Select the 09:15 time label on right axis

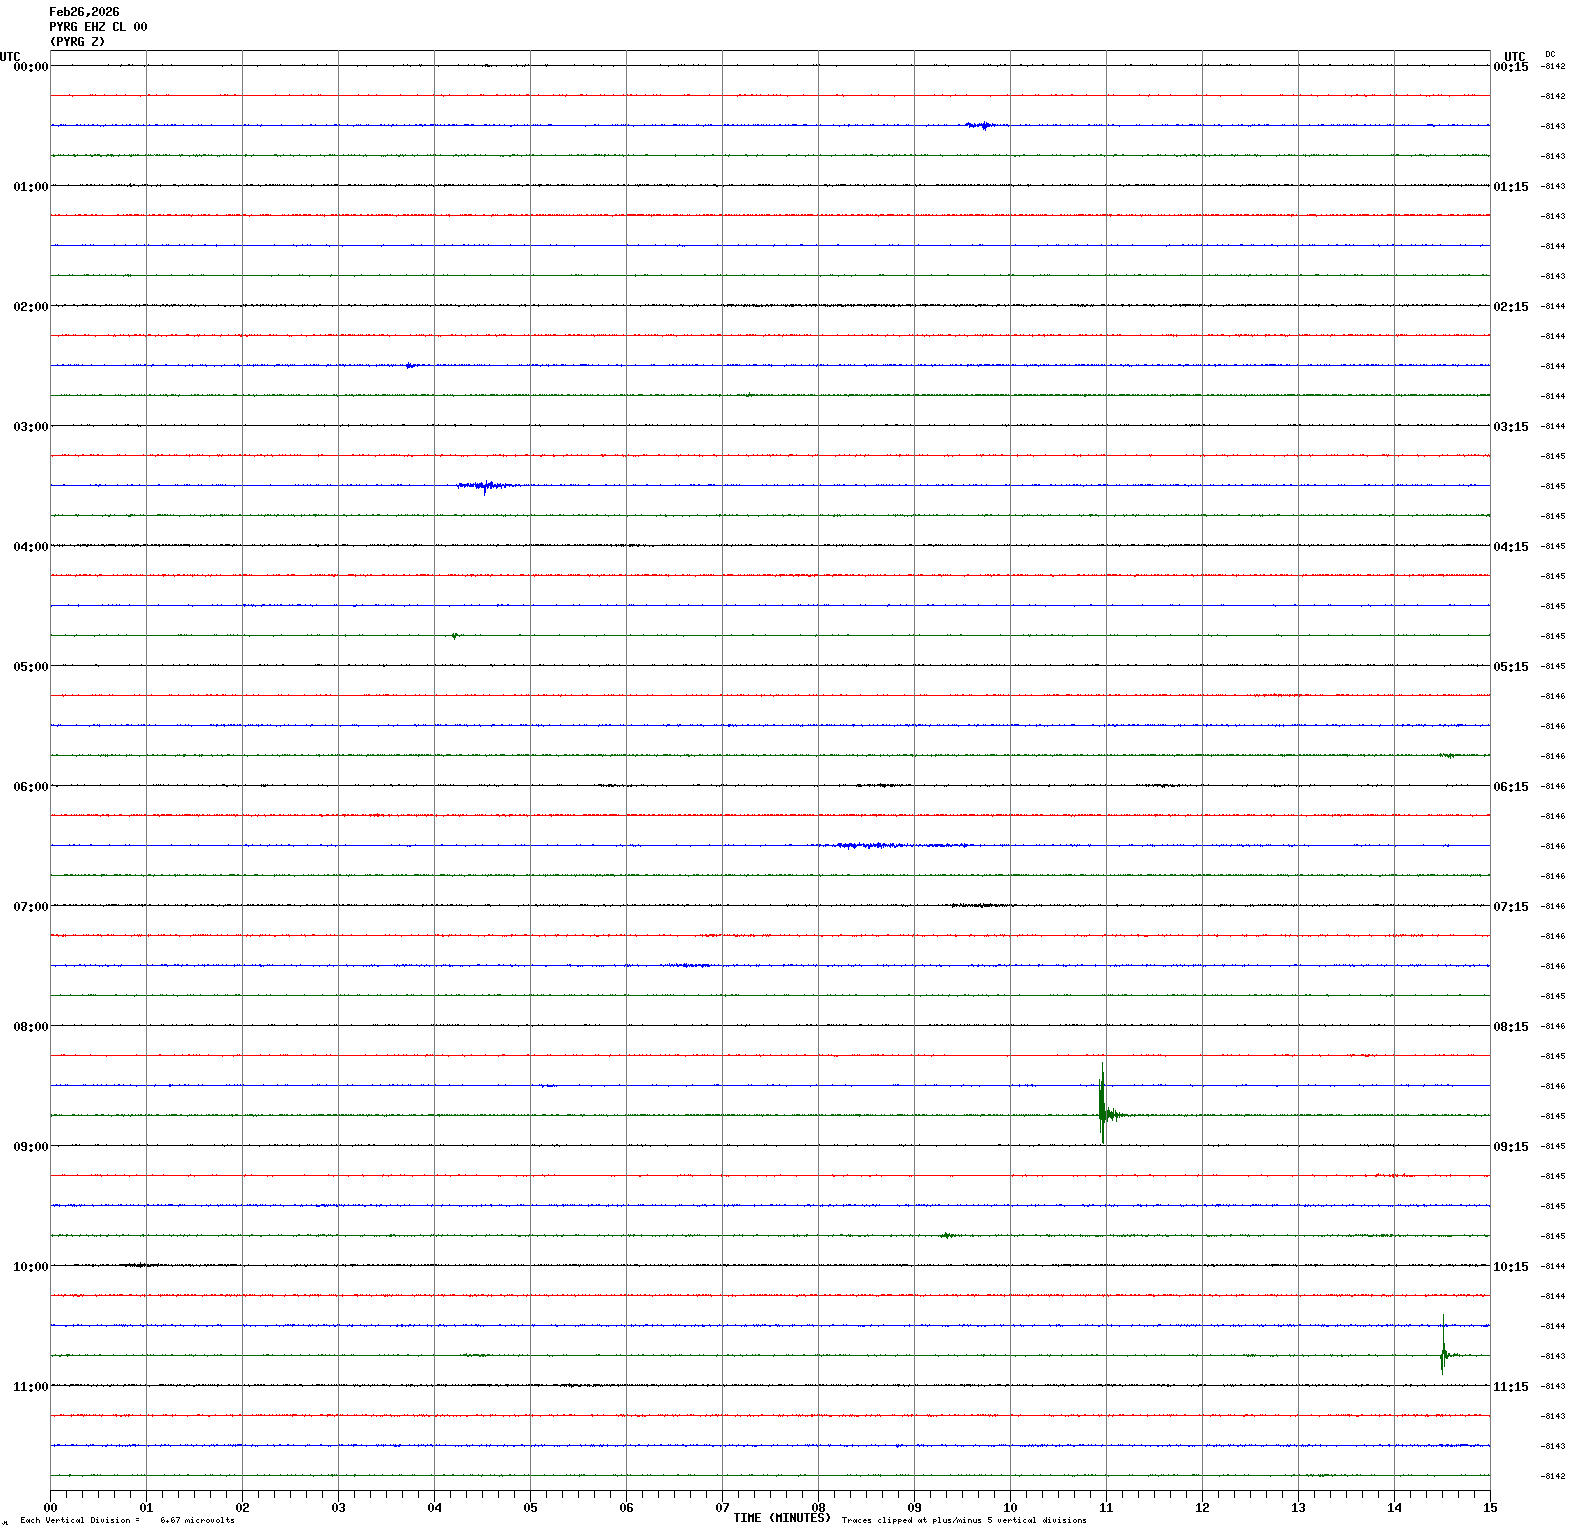pos(1510,1147)
